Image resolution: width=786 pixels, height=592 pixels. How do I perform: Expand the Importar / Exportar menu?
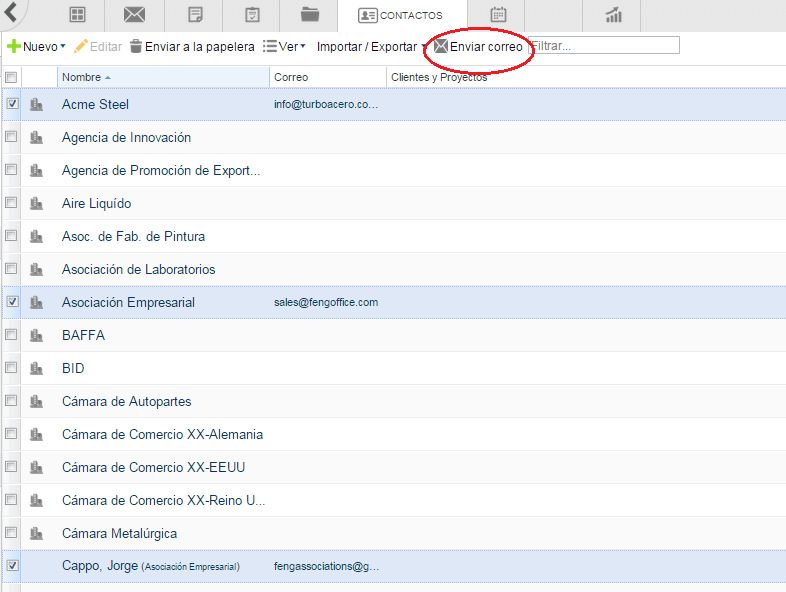(x=368, y=47)
